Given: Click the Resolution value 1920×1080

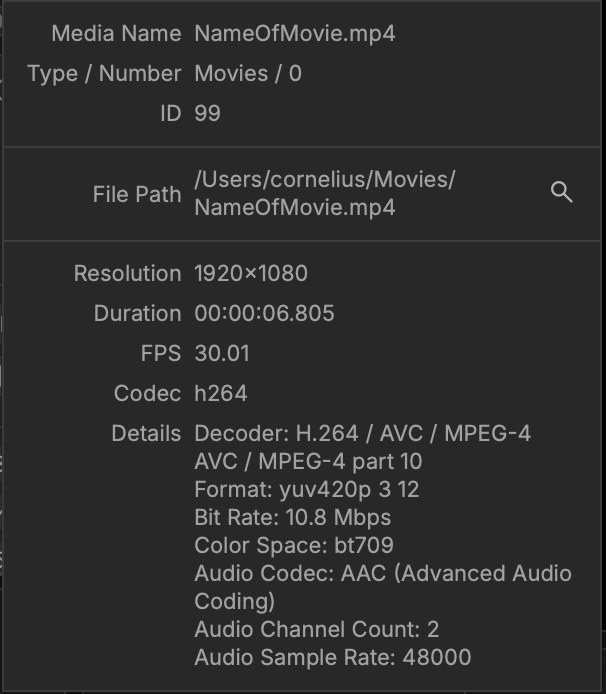Looking at the screenshot, I should pos(251,274).
